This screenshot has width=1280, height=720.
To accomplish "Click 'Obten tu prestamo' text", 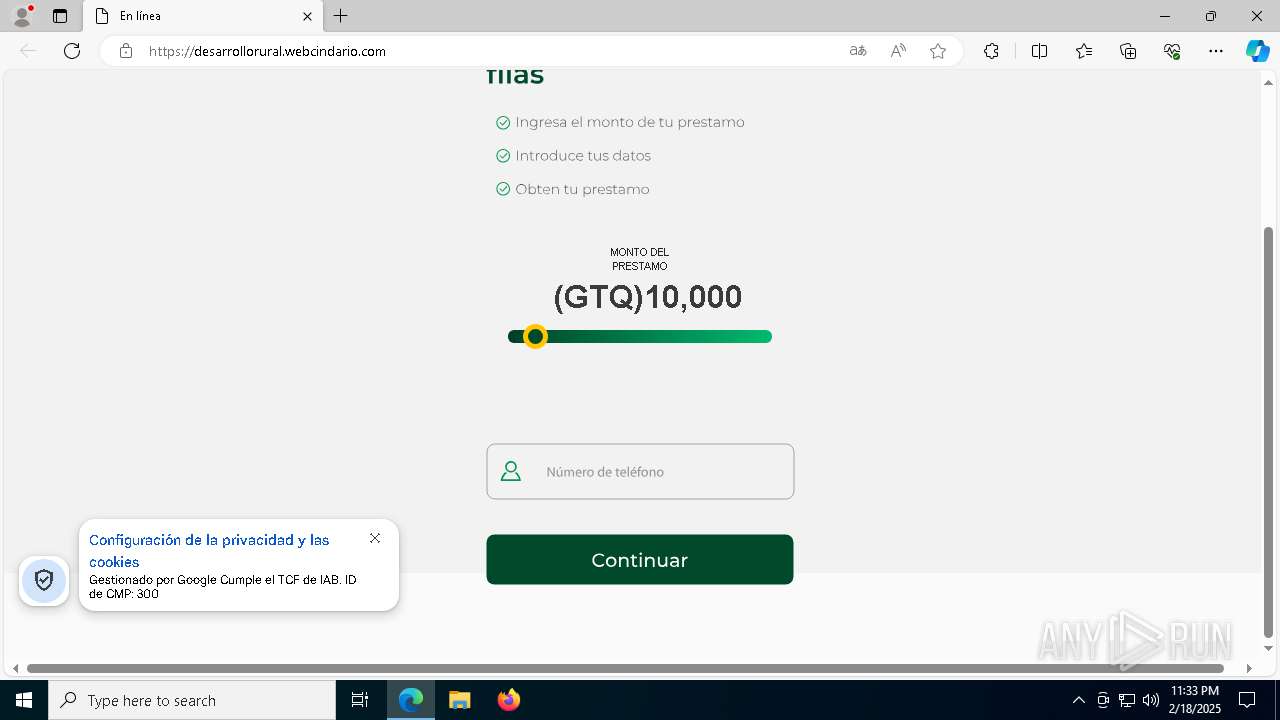I will pos(582,189).
